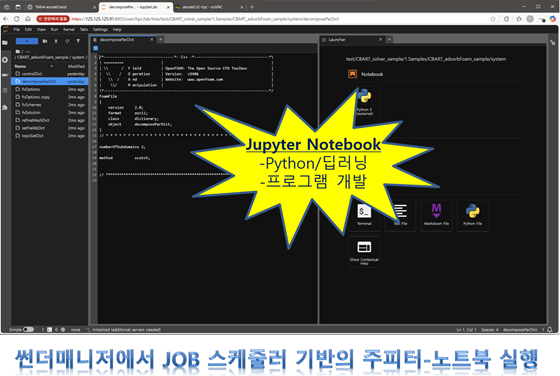The height and width of the screenshot is (376, 560).
Task: Open the Tabs menu
Action: (84, 29)
